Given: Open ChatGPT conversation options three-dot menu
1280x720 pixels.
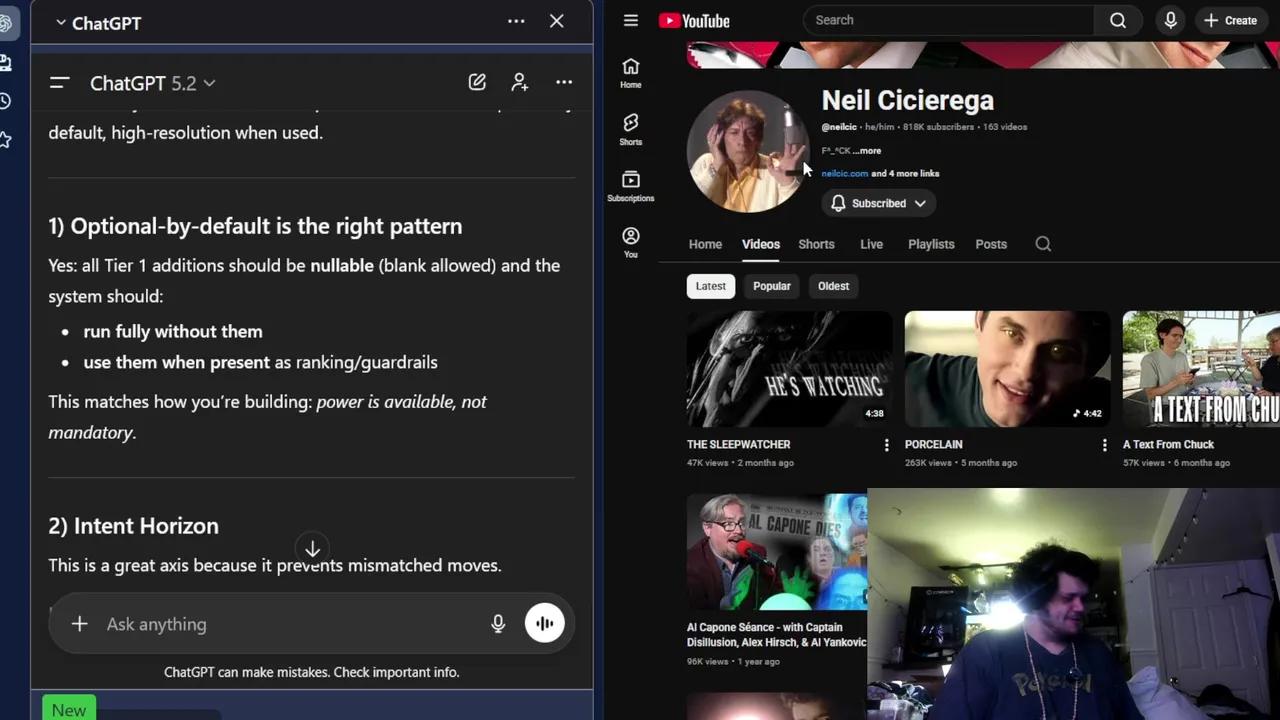Looking at the screenshot, I should pyautogui.click(x=564, y=82).
